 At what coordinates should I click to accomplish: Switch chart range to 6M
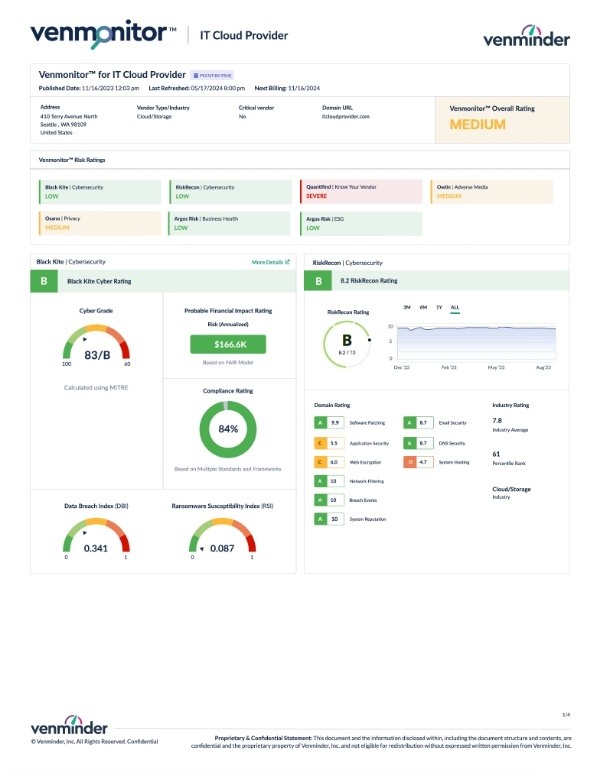pyautogui.click(x=423, y=307)
